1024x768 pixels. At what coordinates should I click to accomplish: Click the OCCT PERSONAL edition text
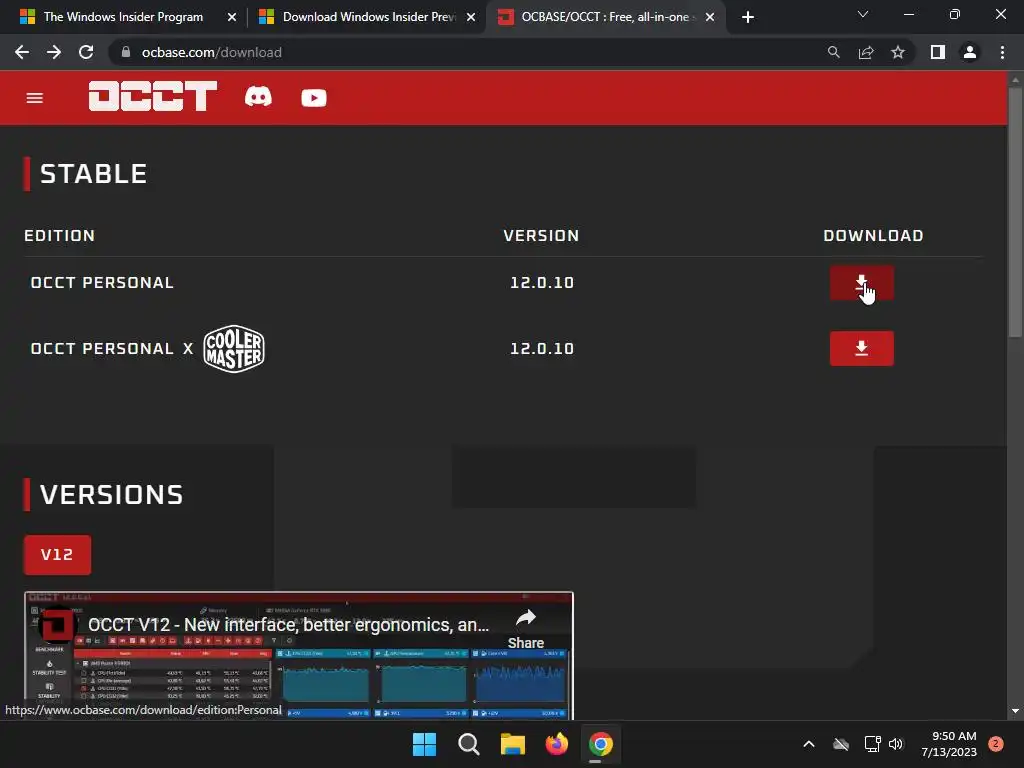(102, 283)
